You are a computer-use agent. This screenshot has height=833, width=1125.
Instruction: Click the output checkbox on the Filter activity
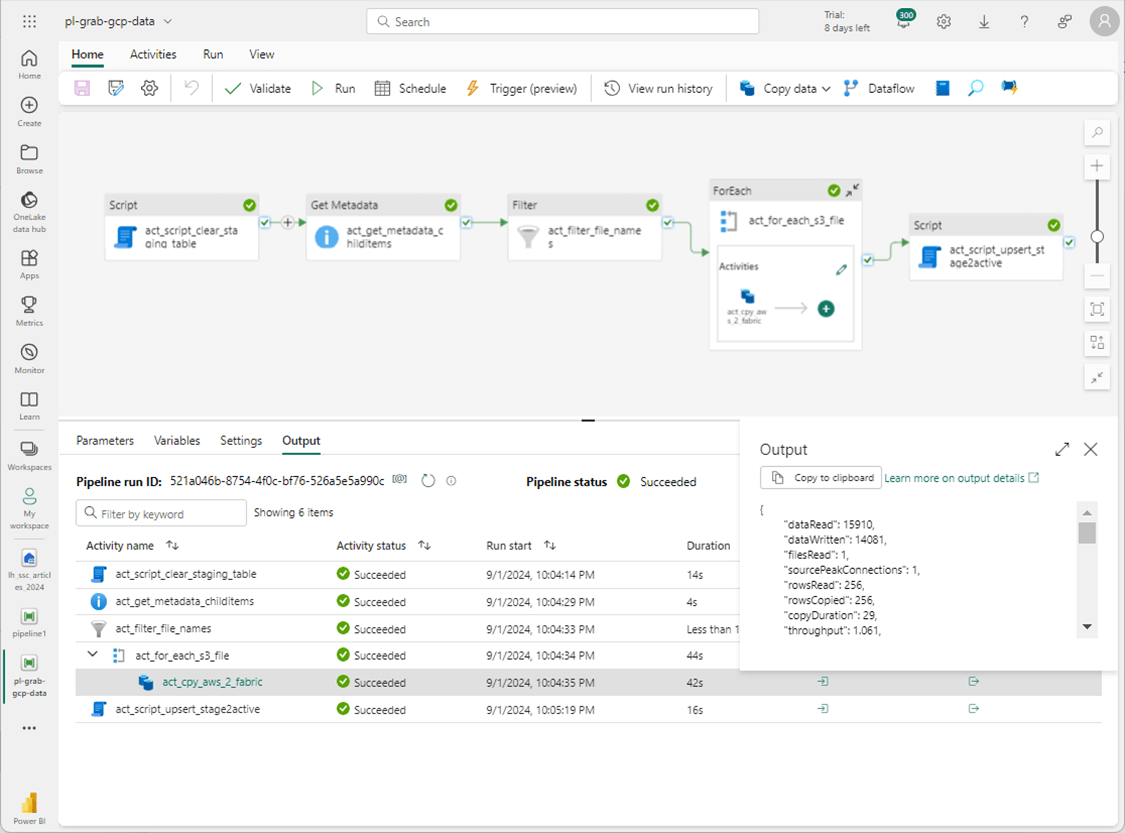pyautogui.click(x=668, y=223)
